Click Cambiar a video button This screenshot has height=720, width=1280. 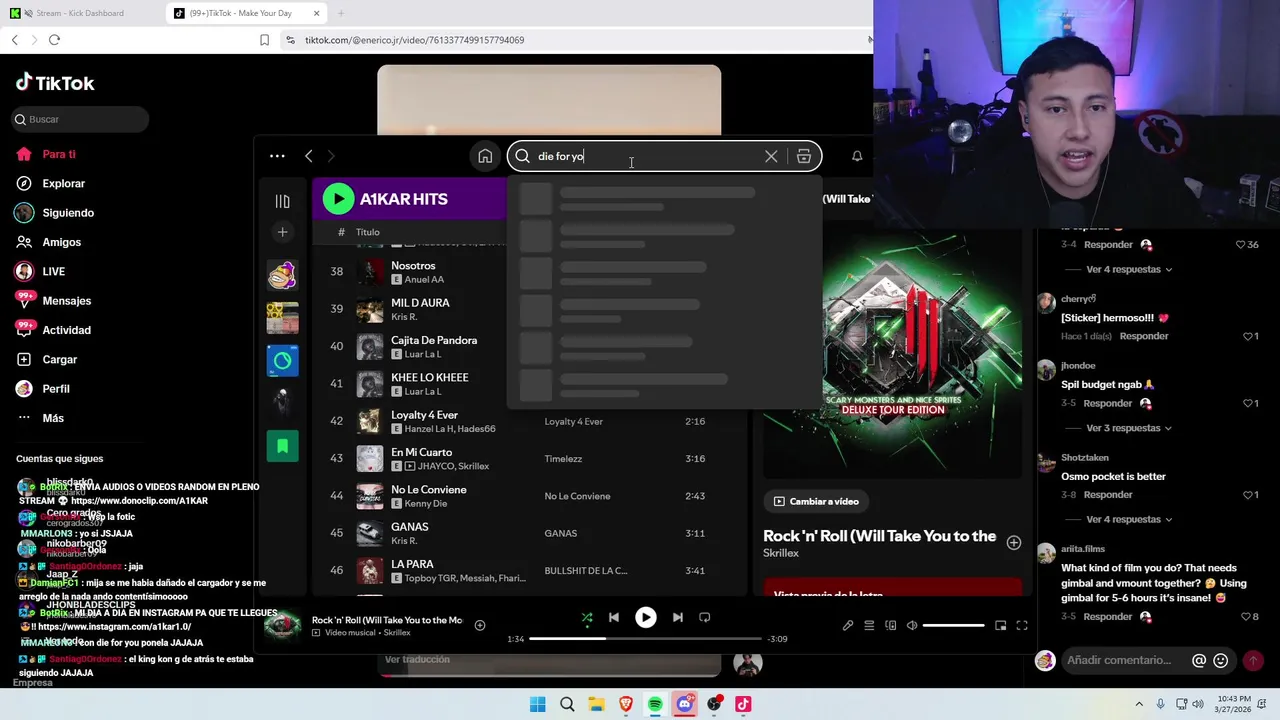point(816,501)
